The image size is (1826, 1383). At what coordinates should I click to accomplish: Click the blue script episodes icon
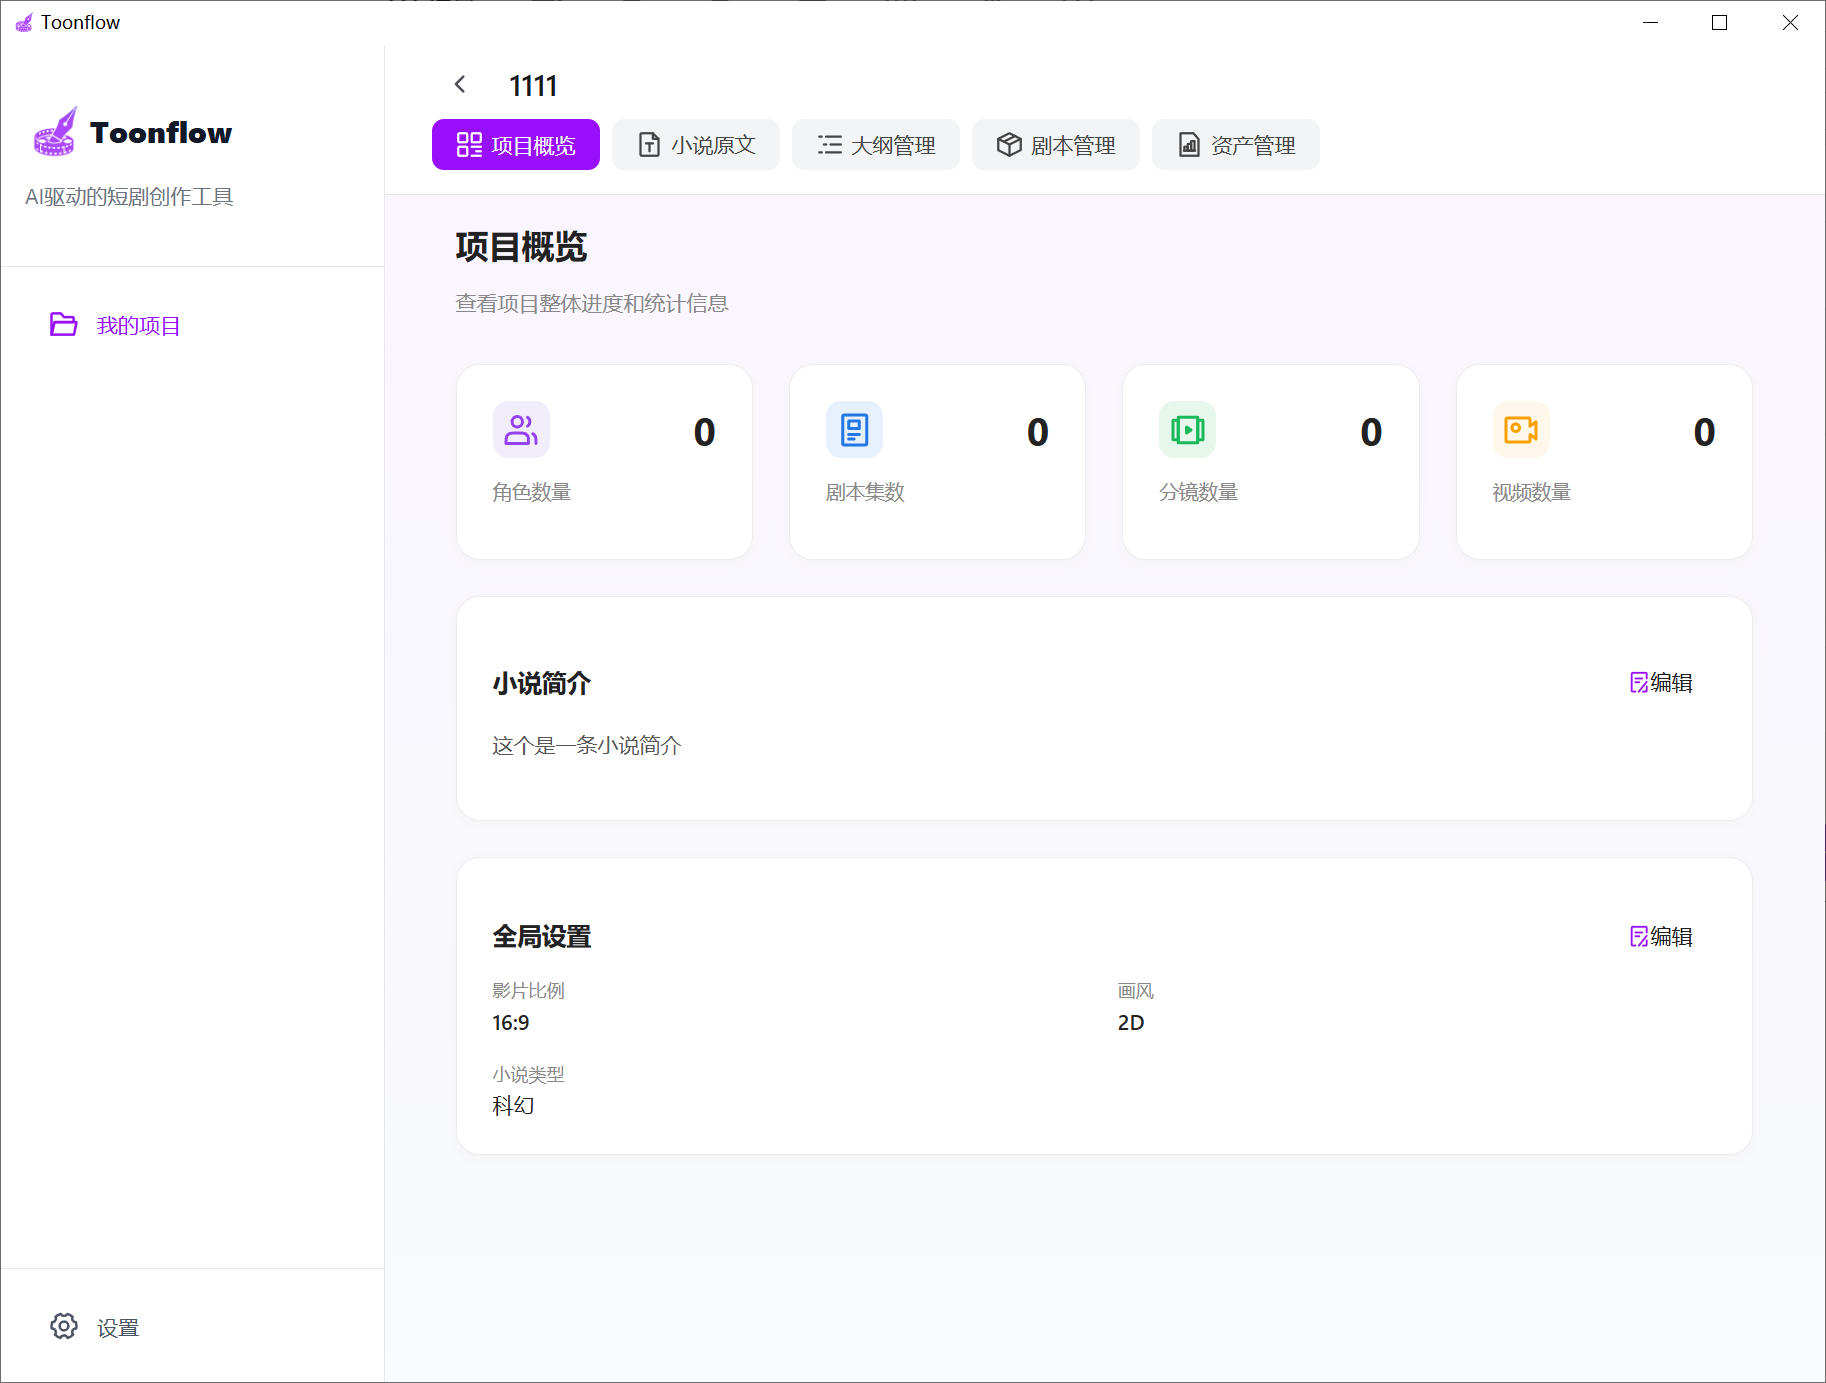[854, 430]
